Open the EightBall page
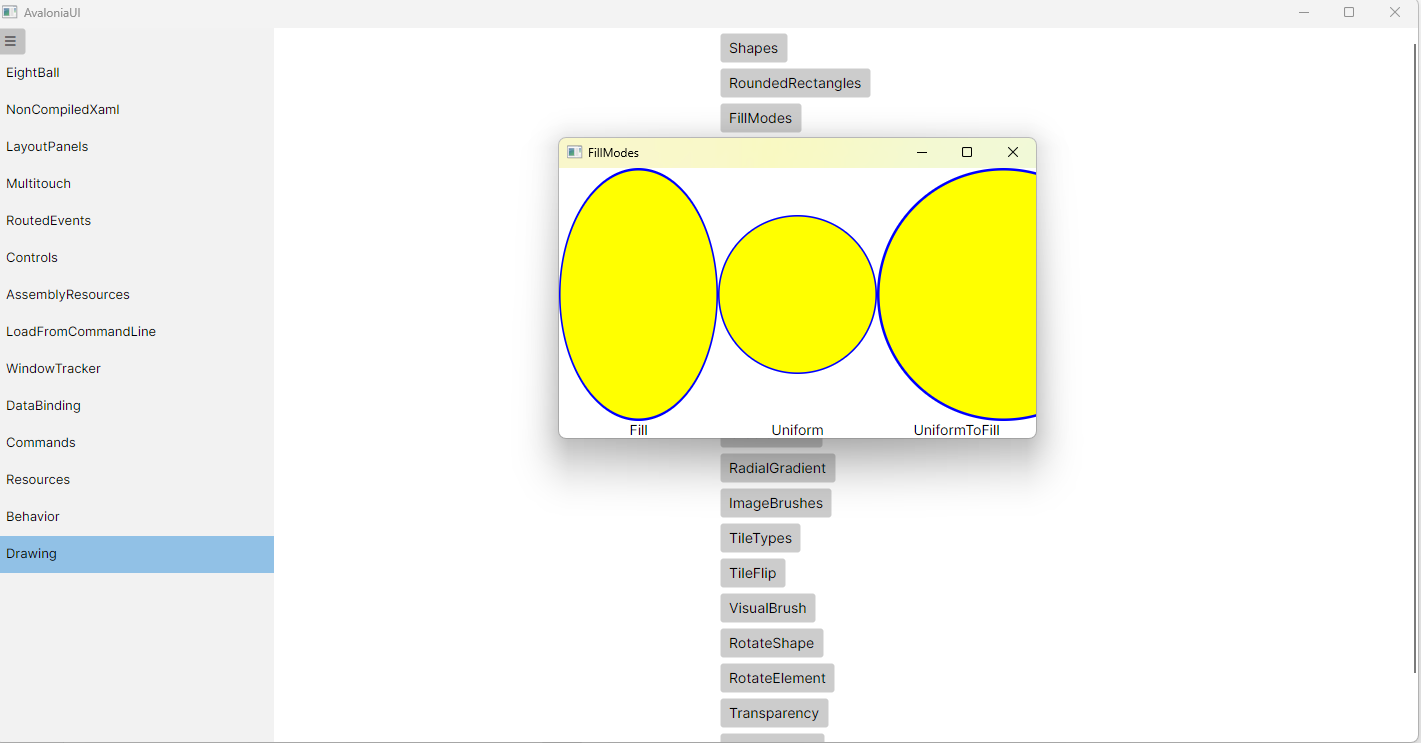 (137, 73)
